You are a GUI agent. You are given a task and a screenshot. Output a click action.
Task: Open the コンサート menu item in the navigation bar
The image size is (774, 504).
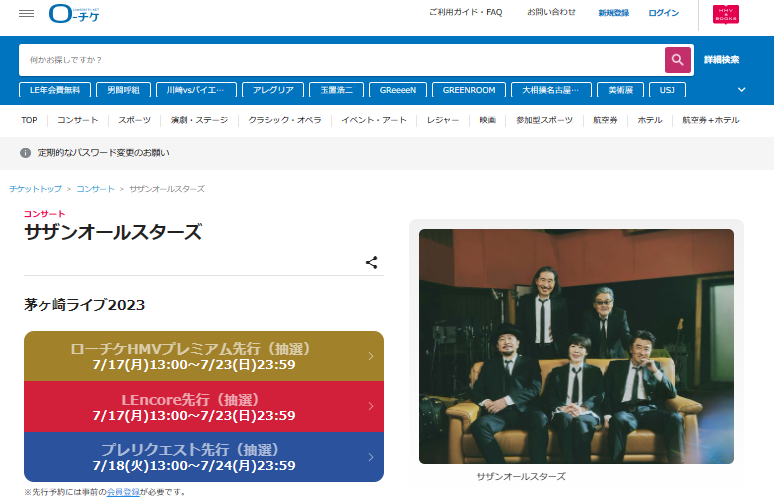(x=77, y=120)
